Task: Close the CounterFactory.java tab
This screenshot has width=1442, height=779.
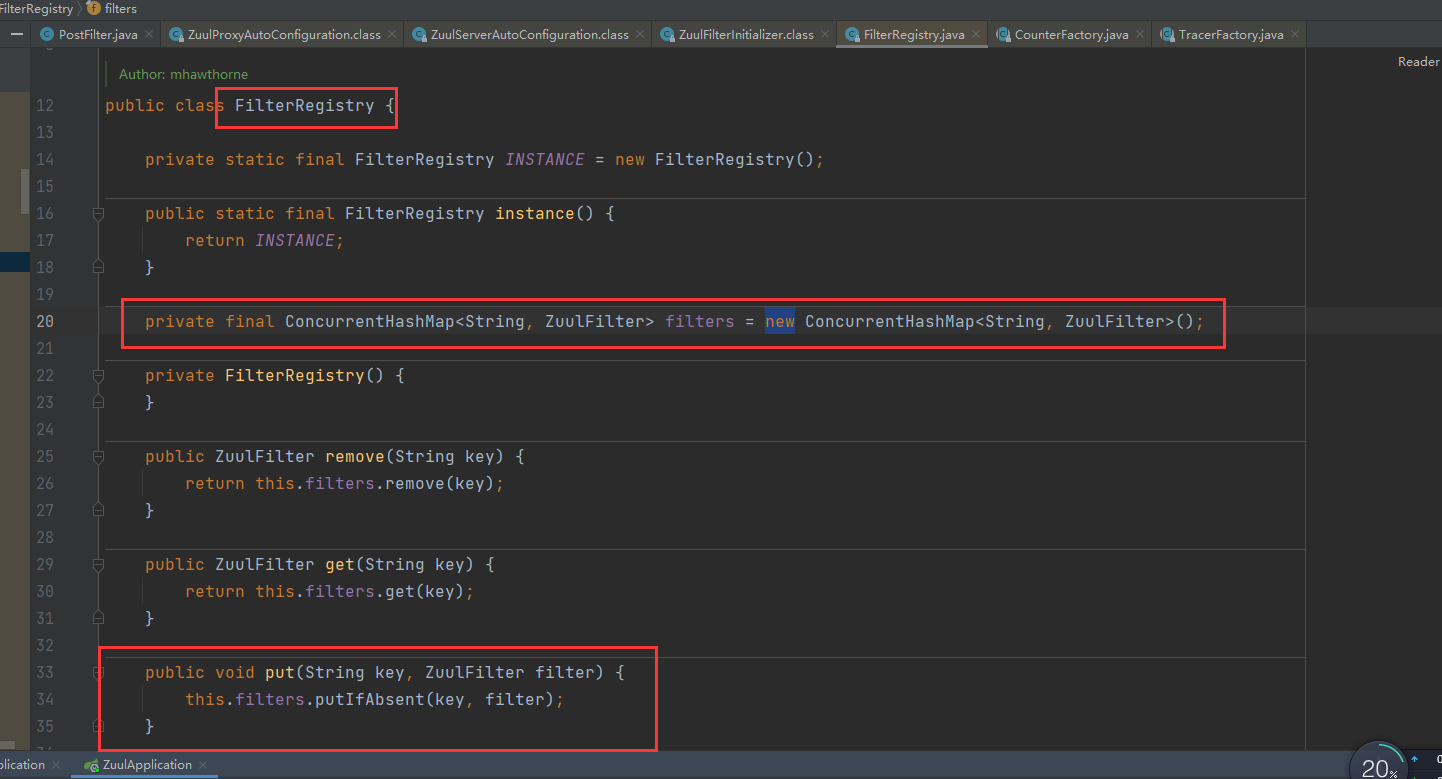Action: tap(1140, 34)
